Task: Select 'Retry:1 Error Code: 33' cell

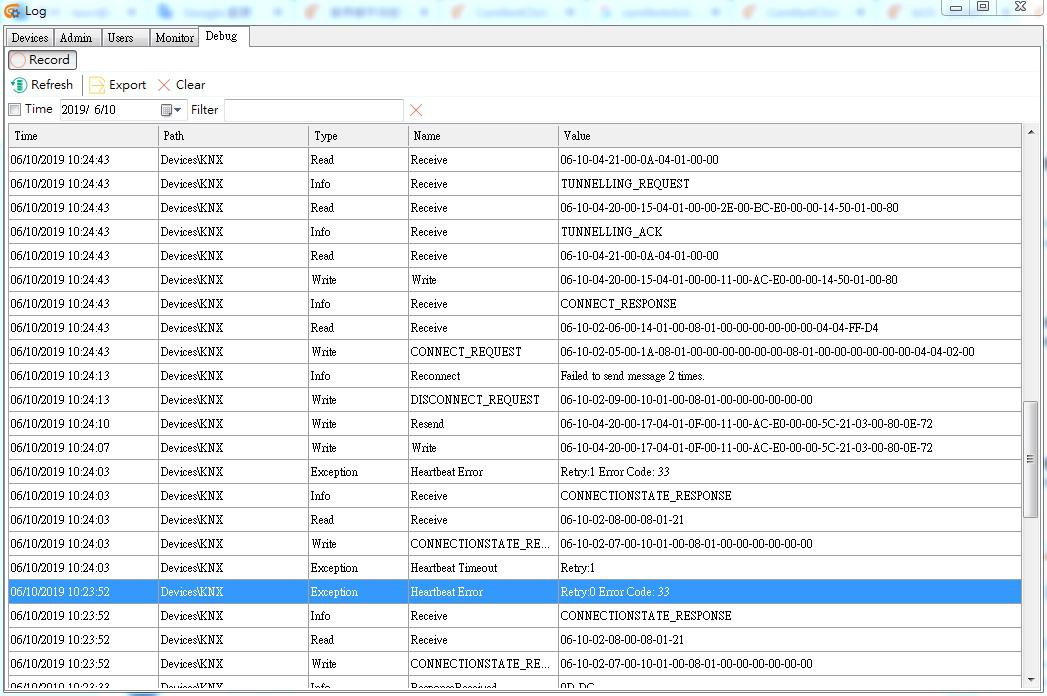Action: click(x=789, y=472)
